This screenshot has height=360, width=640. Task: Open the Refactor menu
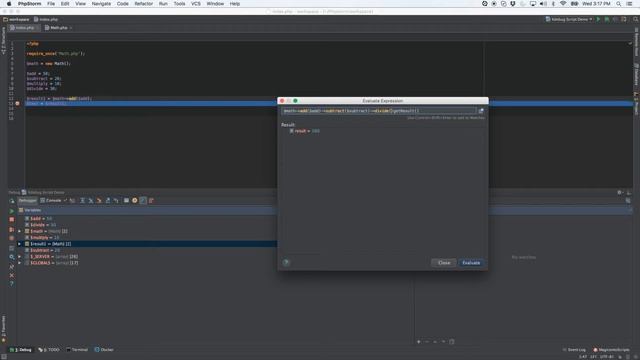coord(144,4)
